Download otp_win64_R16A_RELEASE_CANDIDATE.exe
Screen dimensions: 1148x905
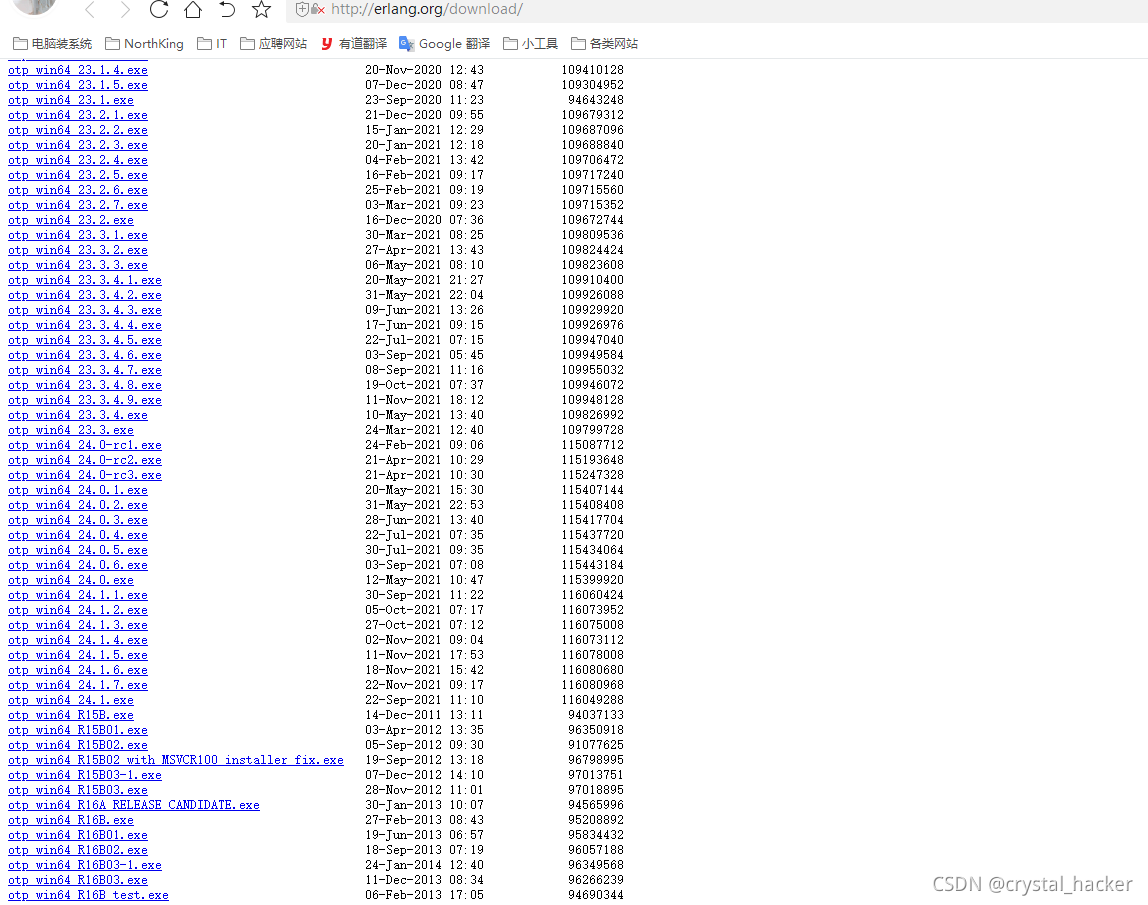(x=134, y=805)
